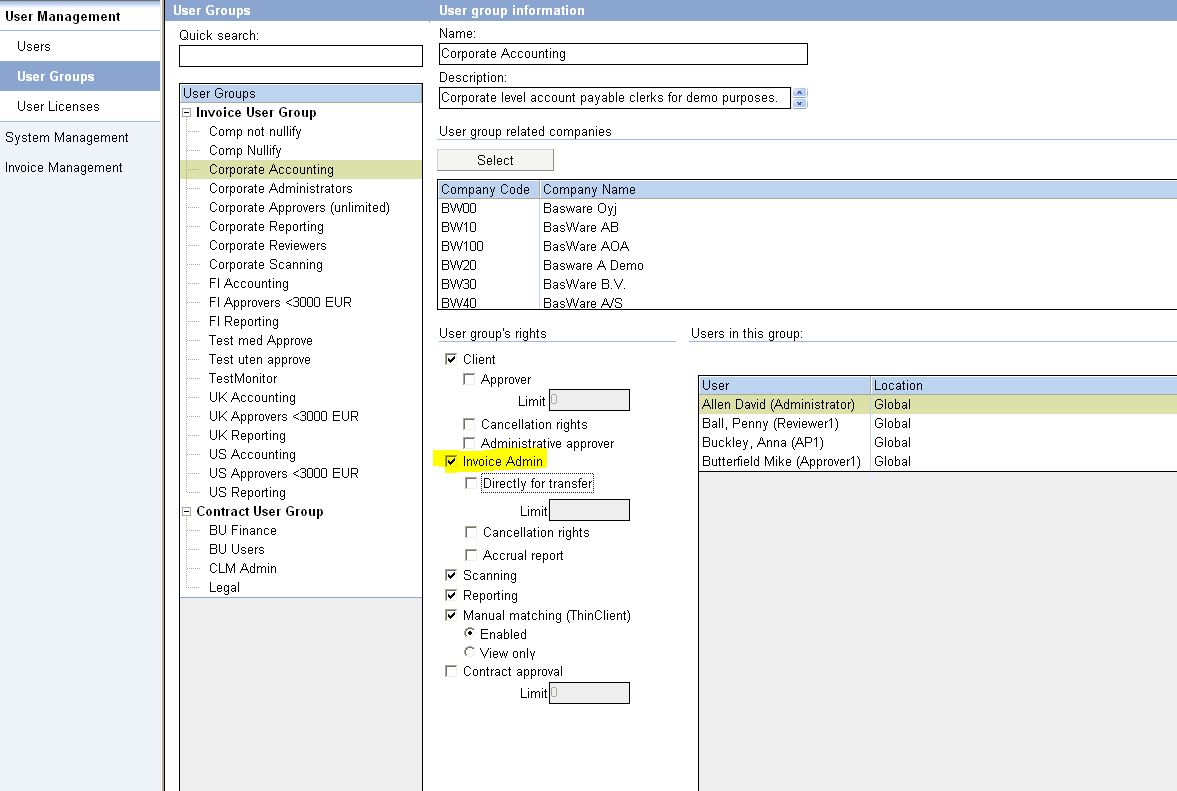Image resolution: width=1177 pixels, height=791 pixels.
Task: Check Directly for transfer option
Action: (471, 483)
